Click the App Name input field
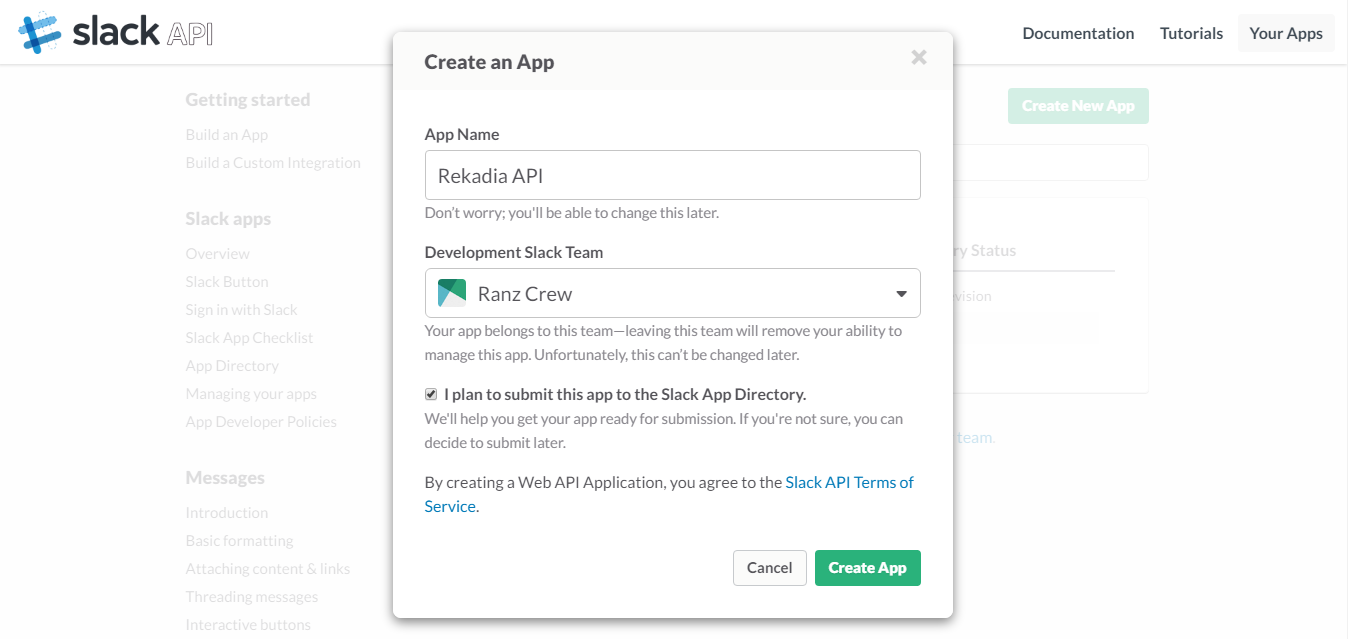This screenshot has width=1348, height=639. (x=672, y=175)
